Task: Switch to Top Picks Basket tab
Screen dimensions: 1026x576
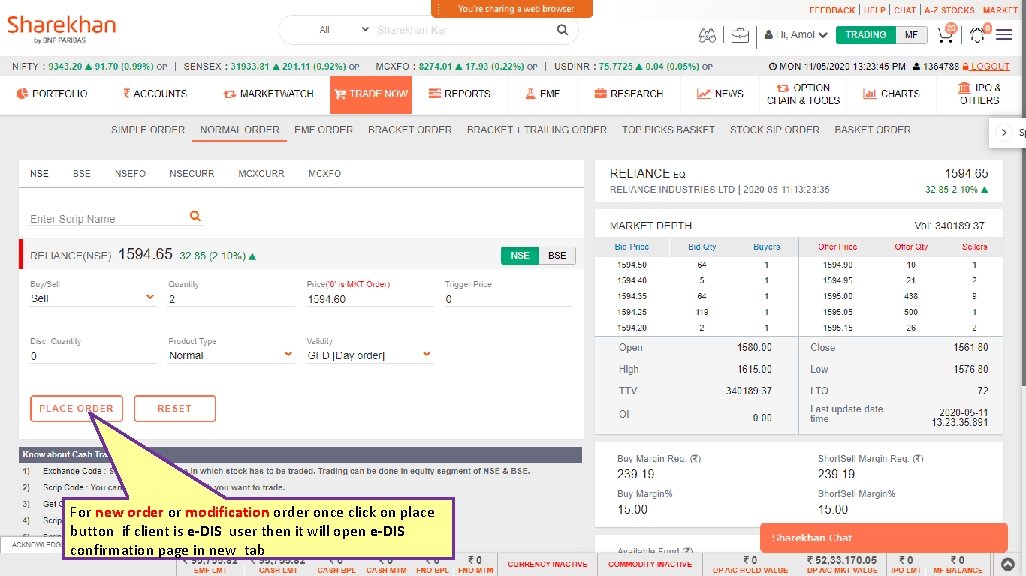Action: [668, 130]
